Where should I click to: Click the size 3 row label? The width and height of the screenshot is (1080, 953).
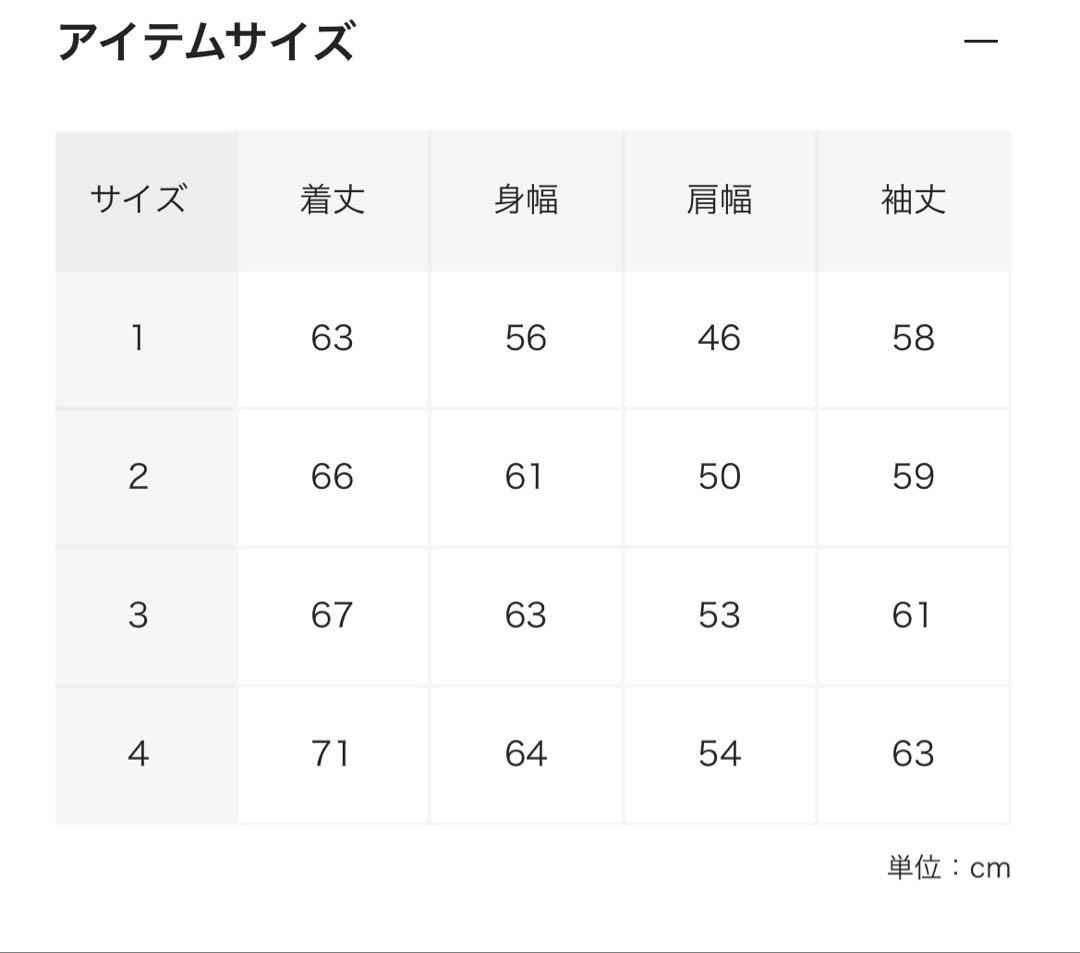pyautogui.click(x=138, y=614)
